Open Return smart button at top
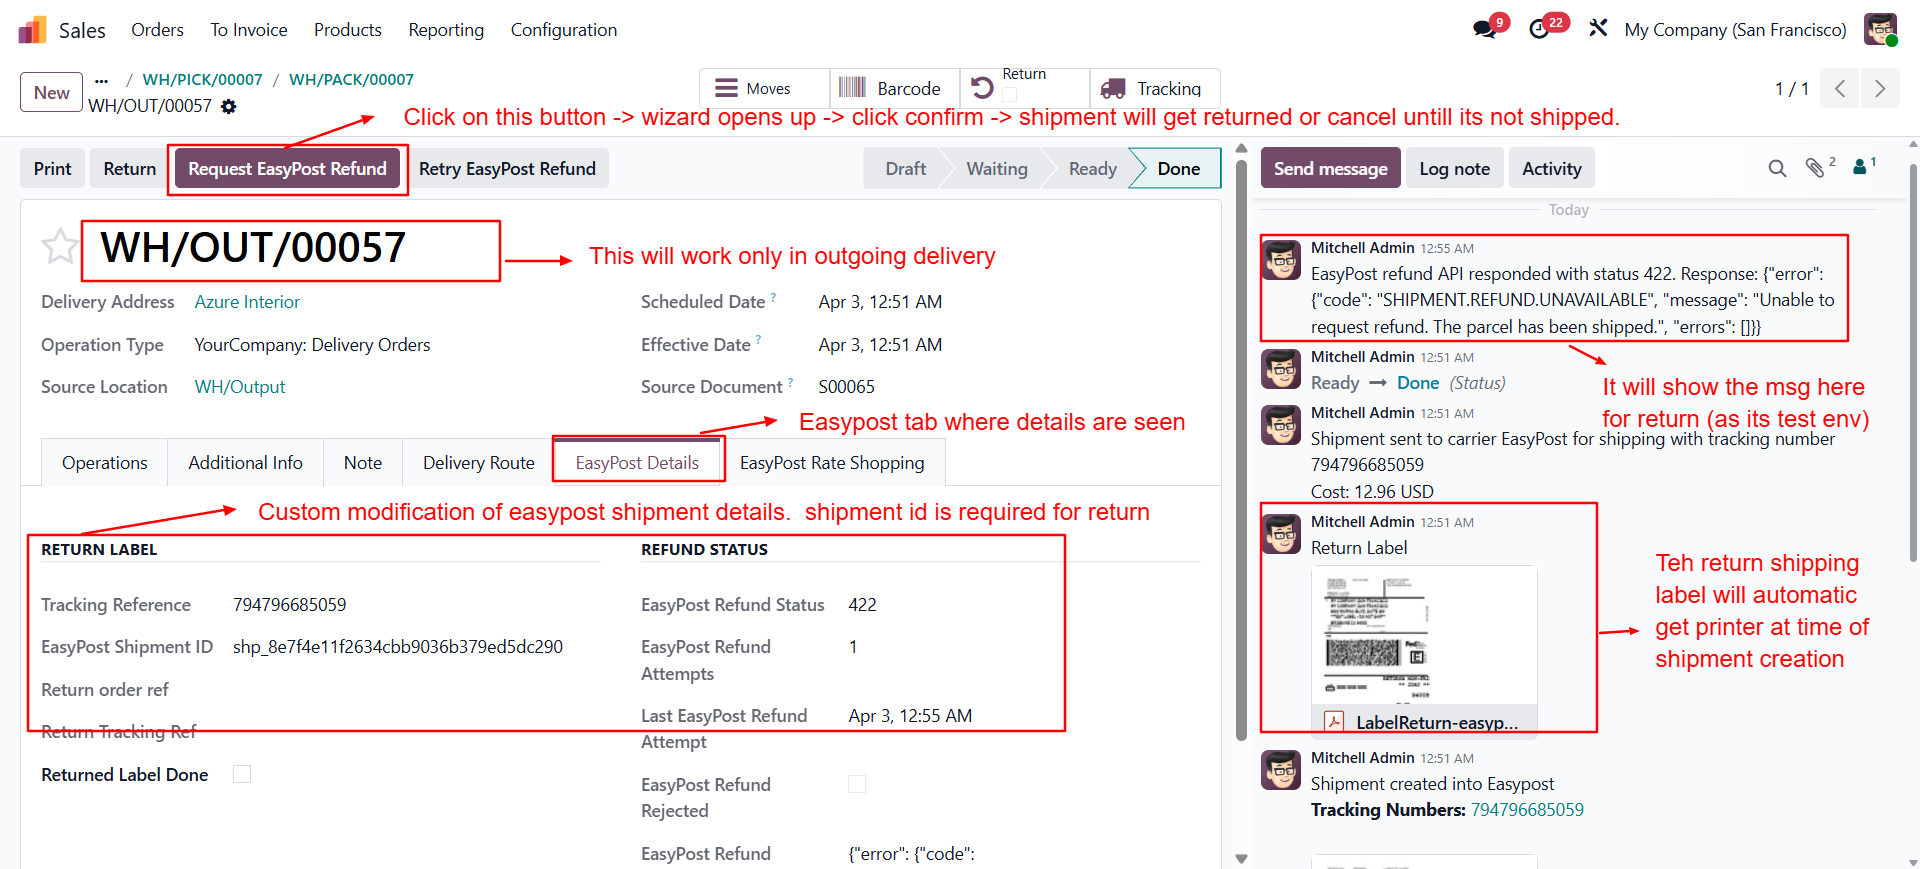This screenshot has height=869, width=1920. (1025, 88)
